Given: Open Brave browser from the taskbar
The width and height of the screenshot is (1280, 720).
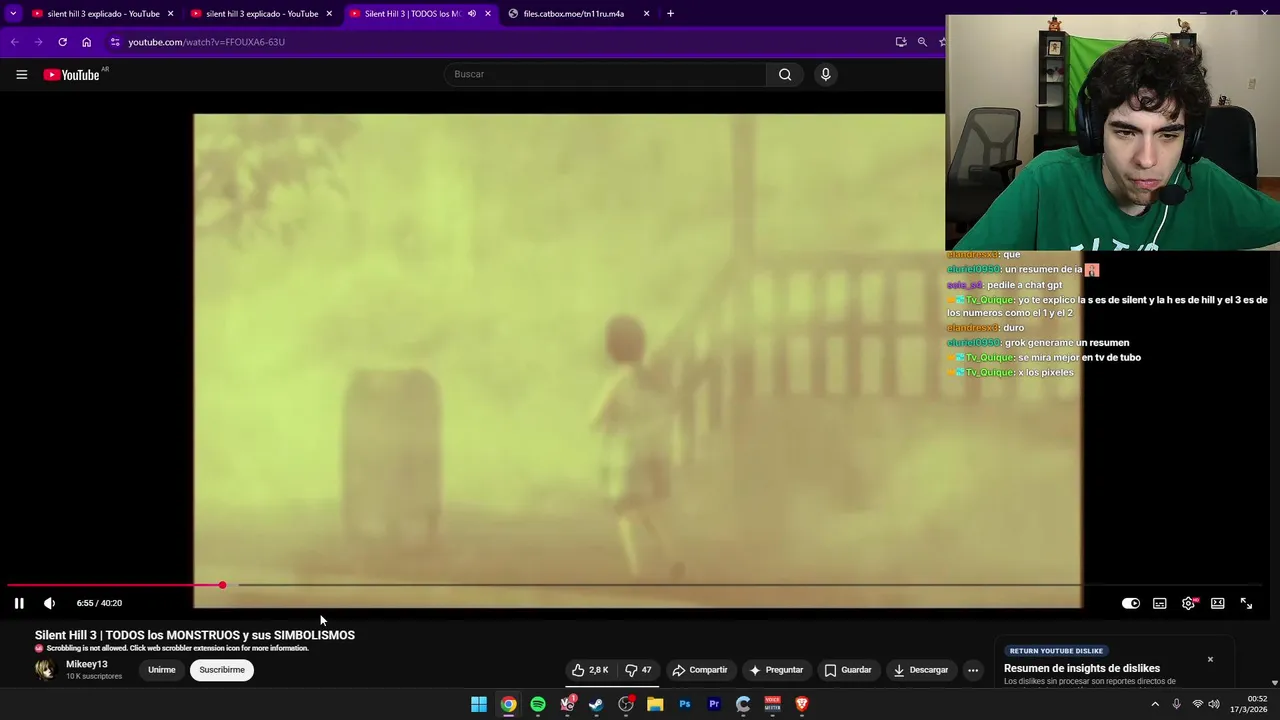Looking at the screenshot, I should tap(802, 704).
